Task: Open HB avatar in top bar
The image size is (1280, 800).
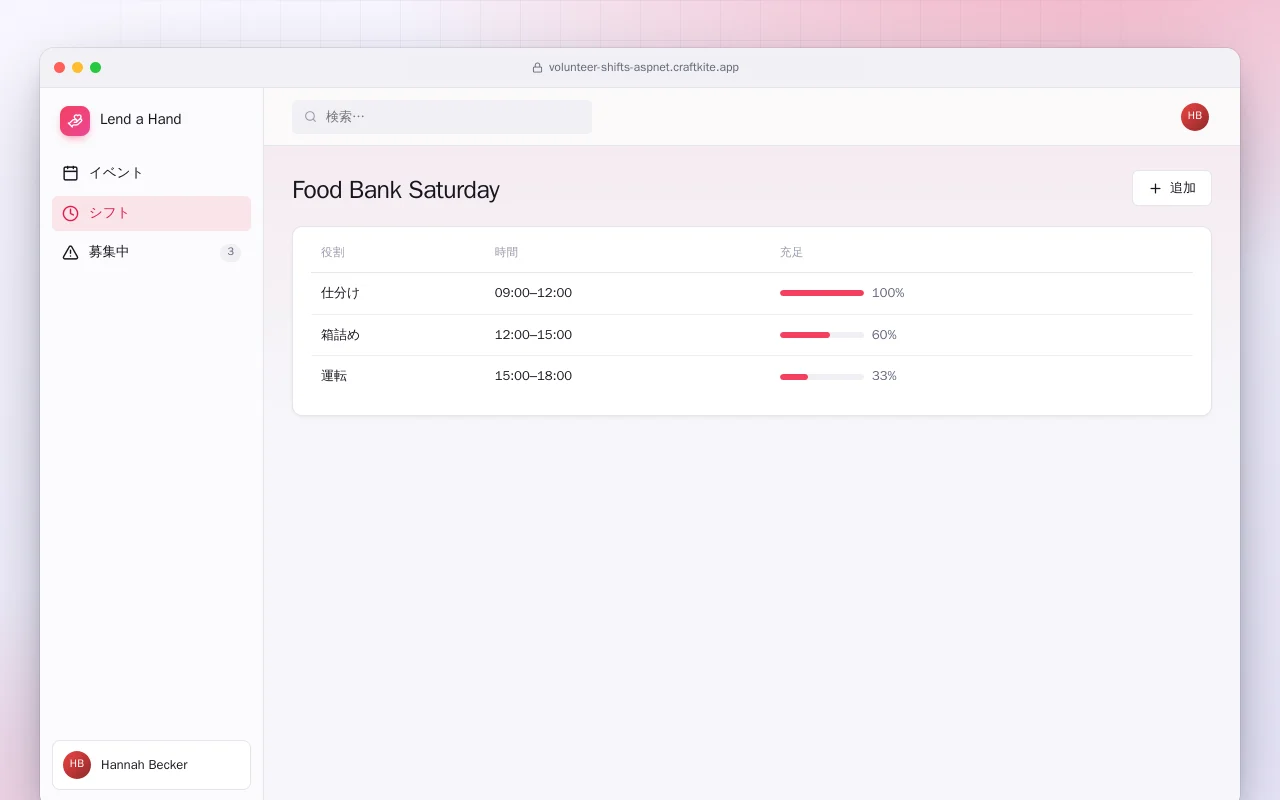Action: (x=1195, y=117)
